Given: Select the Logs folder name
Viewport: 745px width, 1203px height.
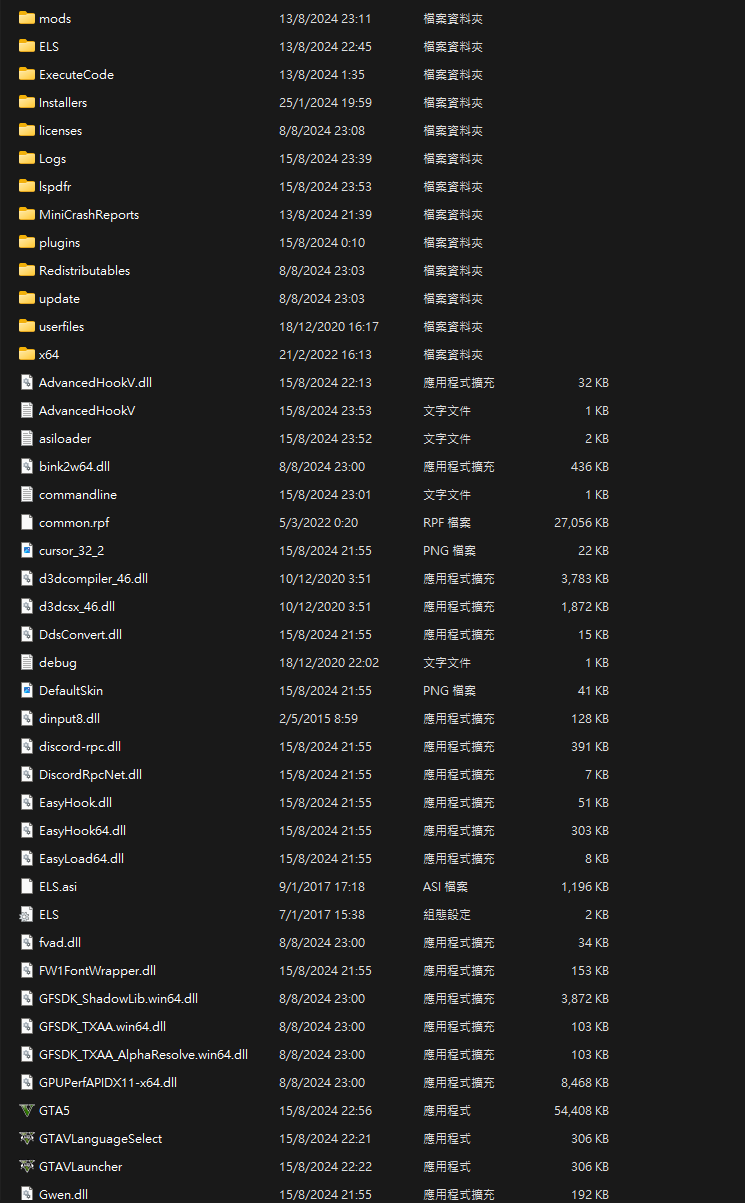Looking at the screenshot, I should [52, 158].
